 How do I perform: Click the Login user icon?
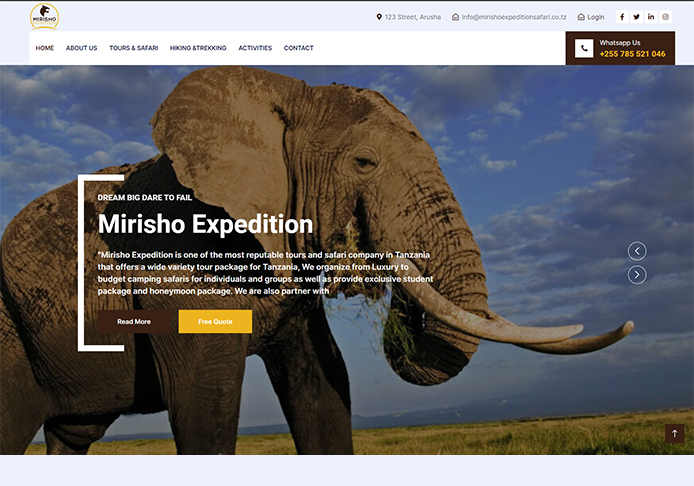click(x=581, y=17)
